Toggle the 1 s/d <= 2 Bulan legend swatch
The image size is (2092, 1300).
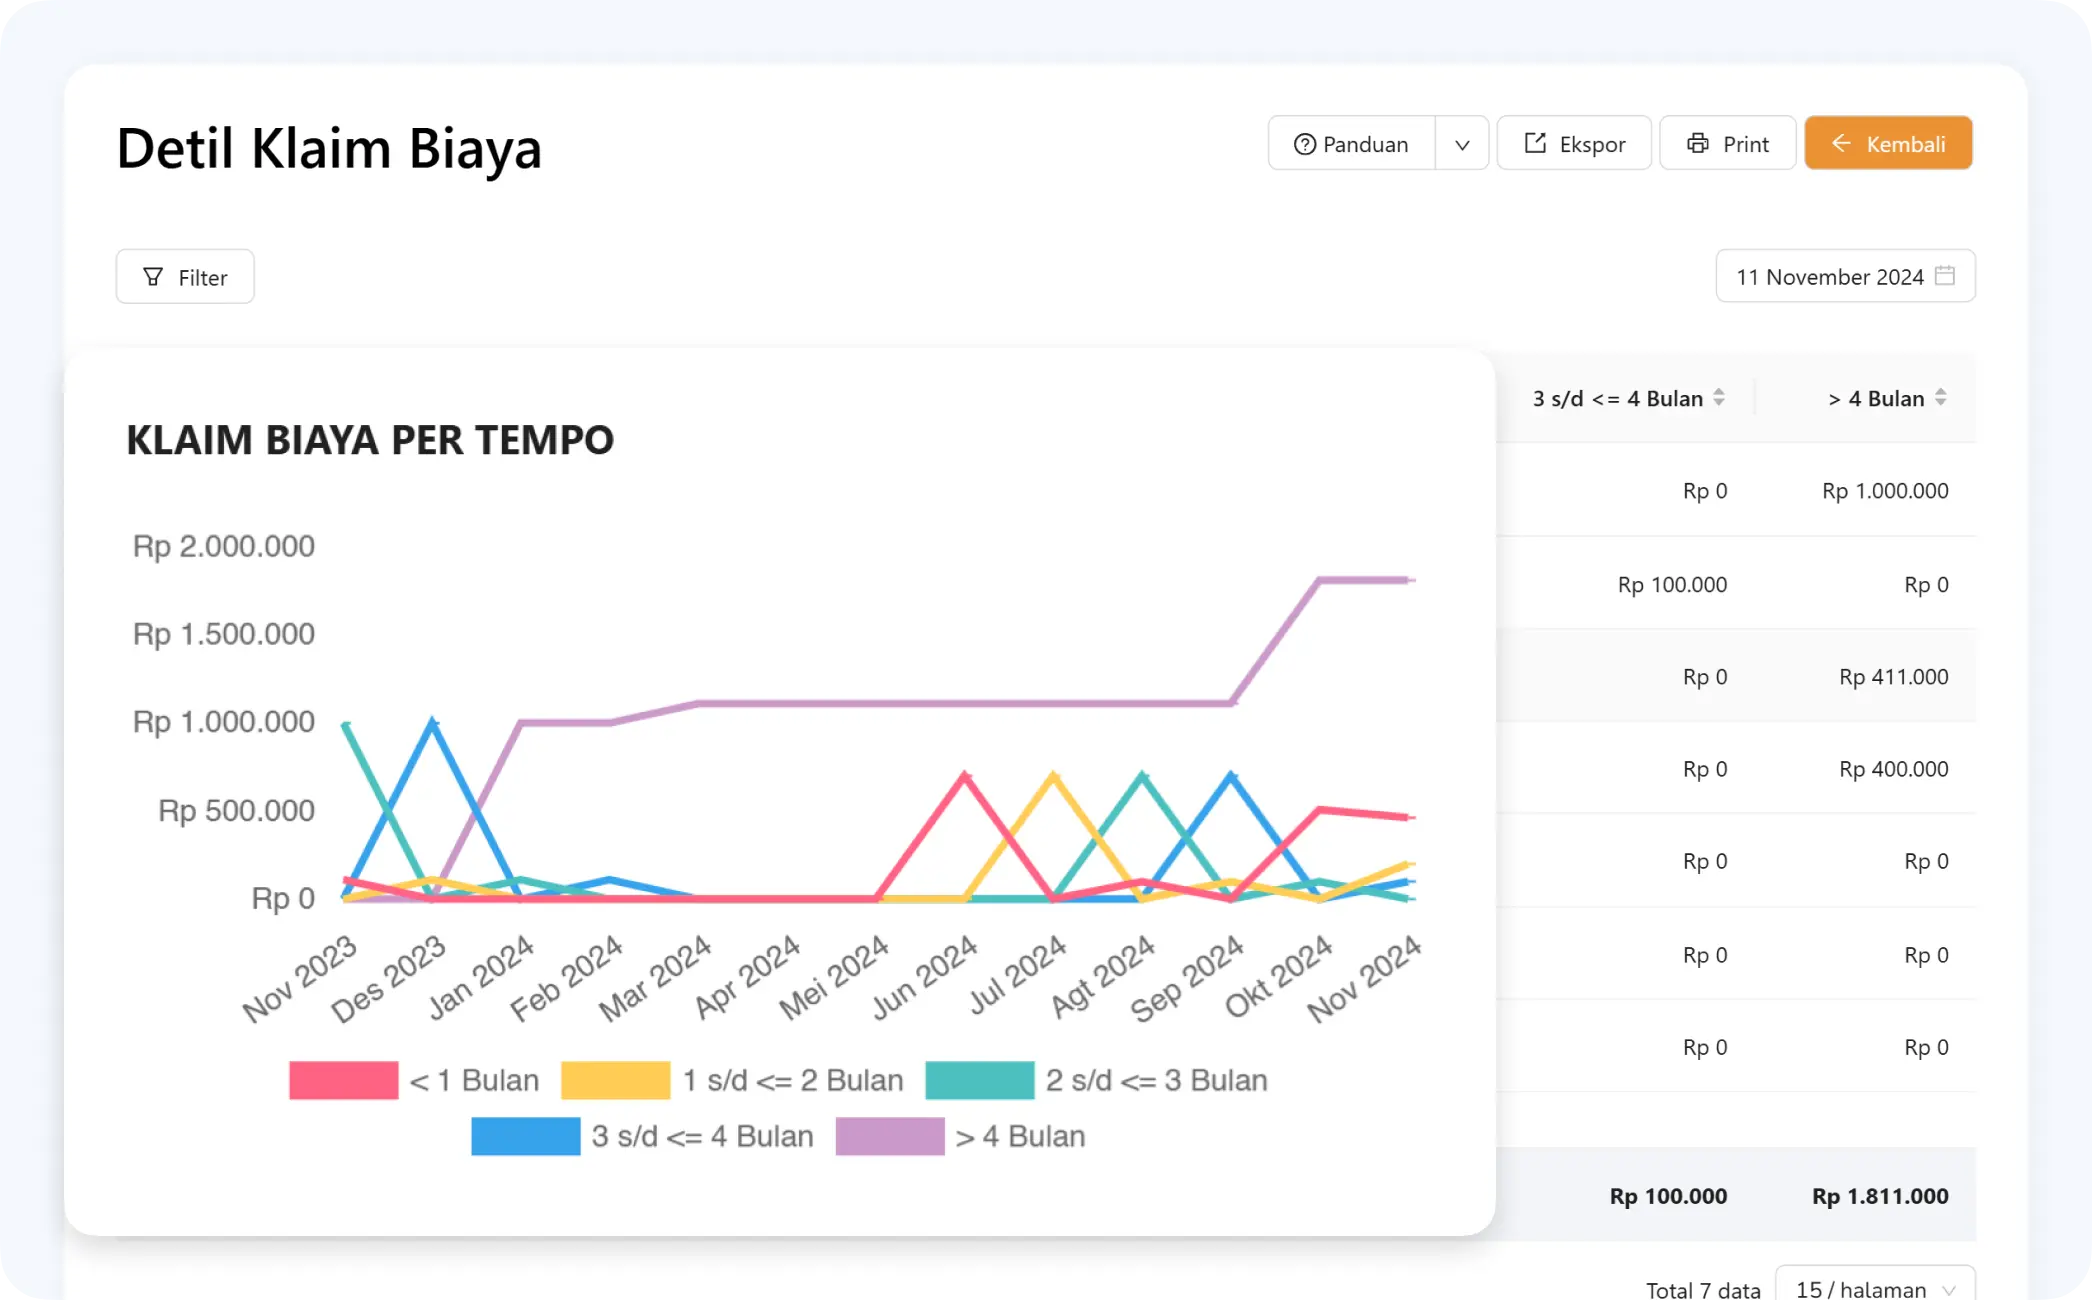click(x=615, y=1080)
